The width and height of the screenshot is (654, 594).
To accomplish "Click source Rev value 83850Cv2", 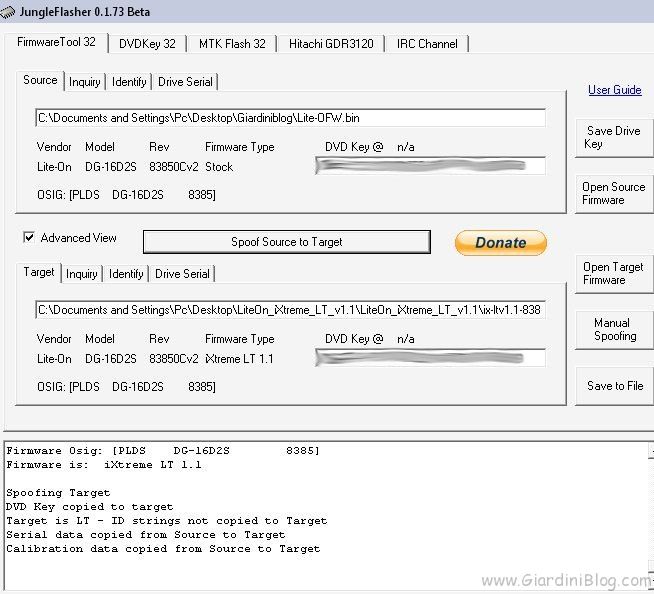I will (174, 167).
